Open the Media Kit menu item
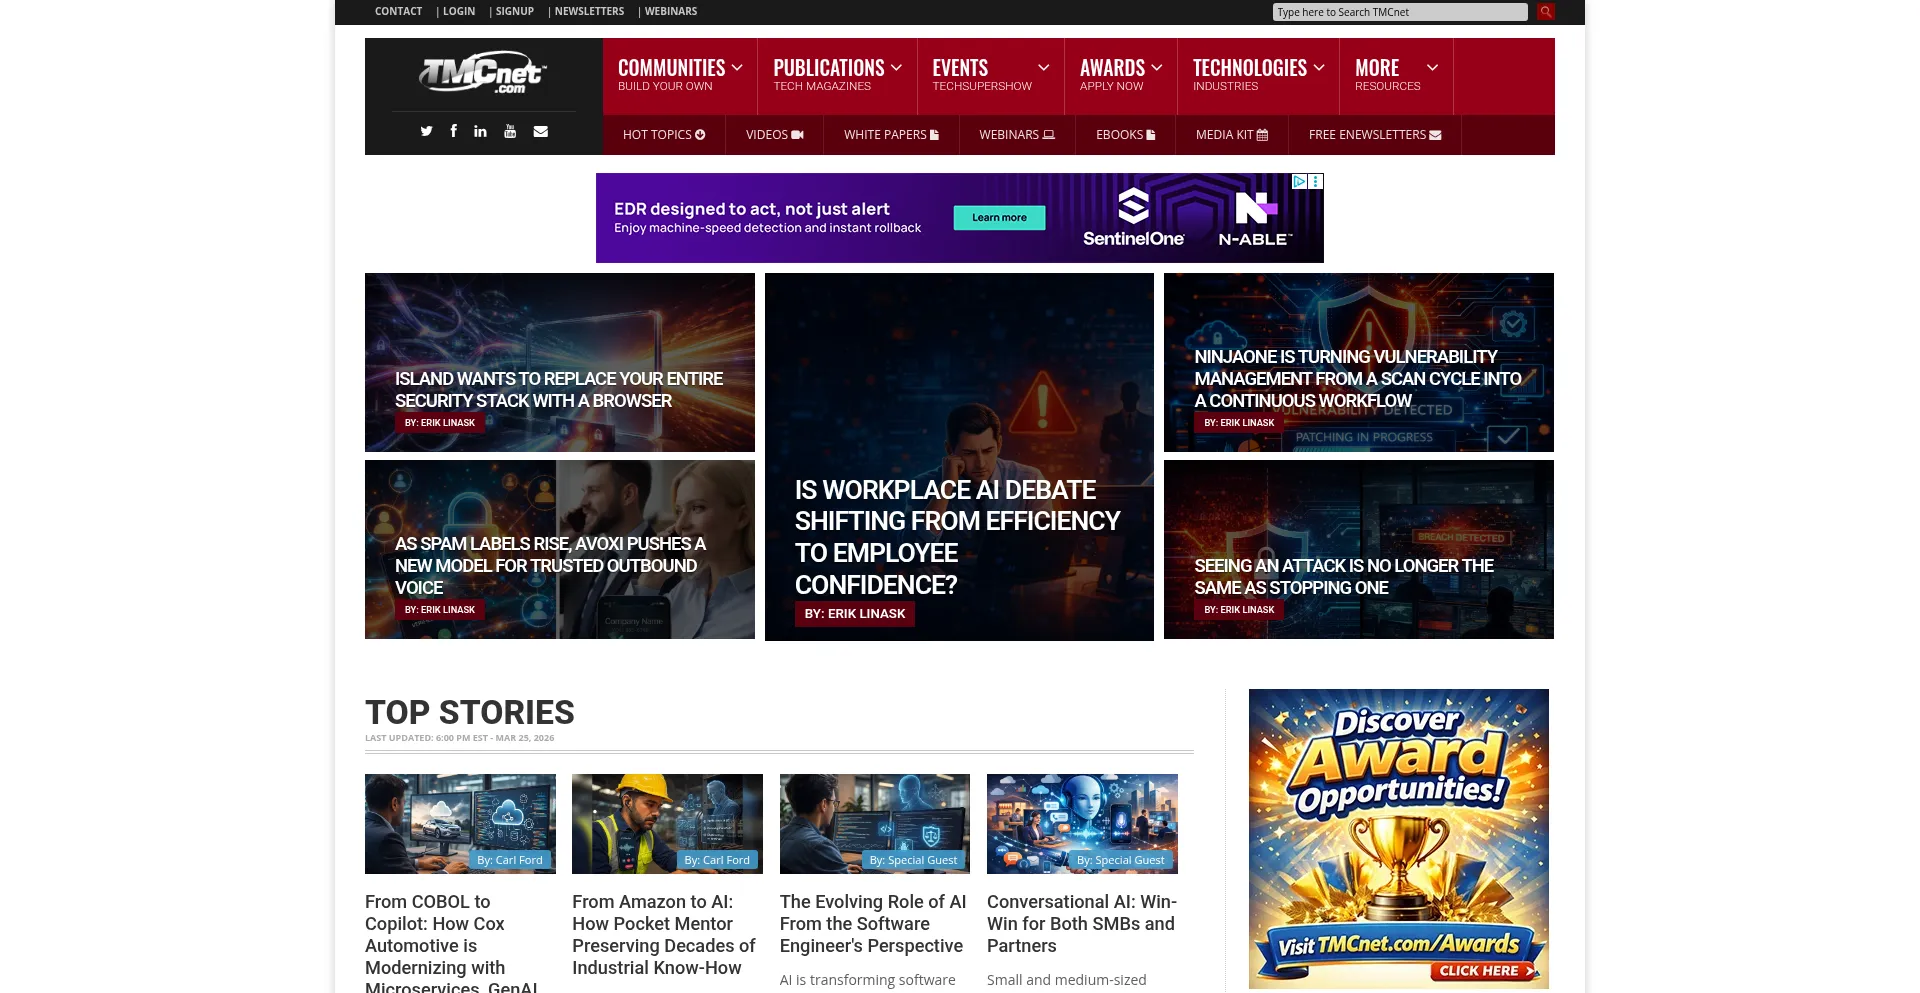 1232,135
